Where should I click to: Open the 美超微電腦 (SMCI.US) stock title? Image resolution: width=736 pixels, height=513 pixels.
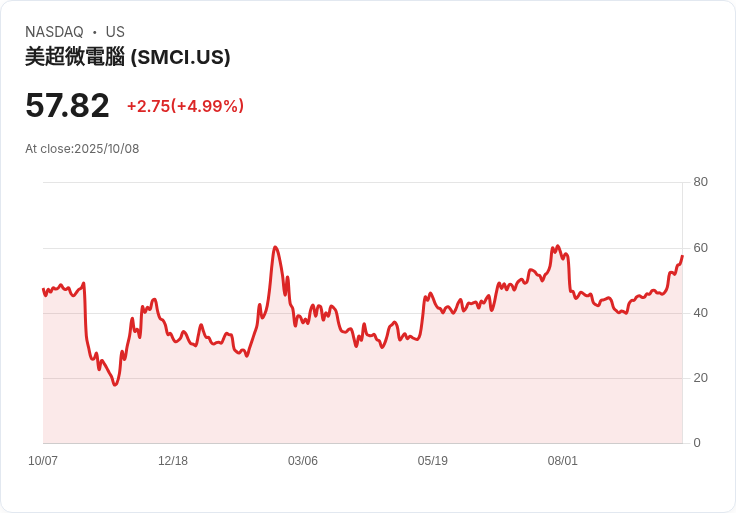click(x=128, y=57)
